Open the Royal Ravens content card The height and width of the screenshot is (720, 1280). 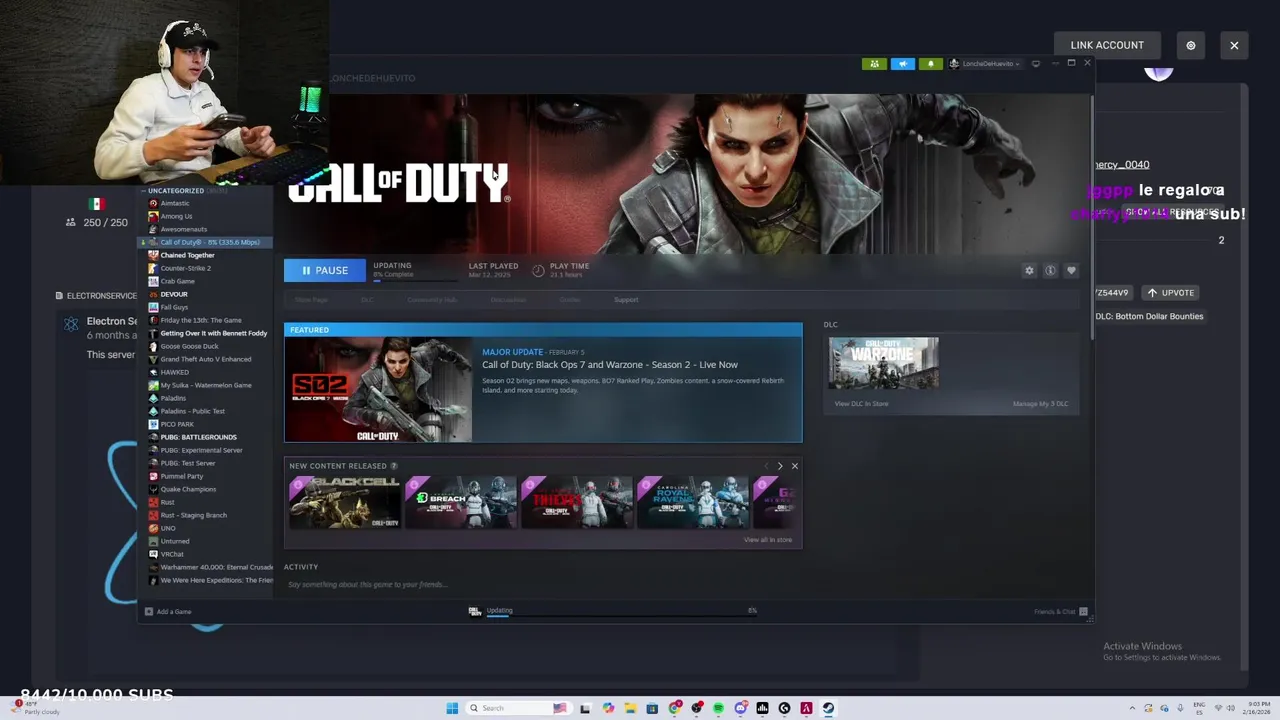pos(693,502)
